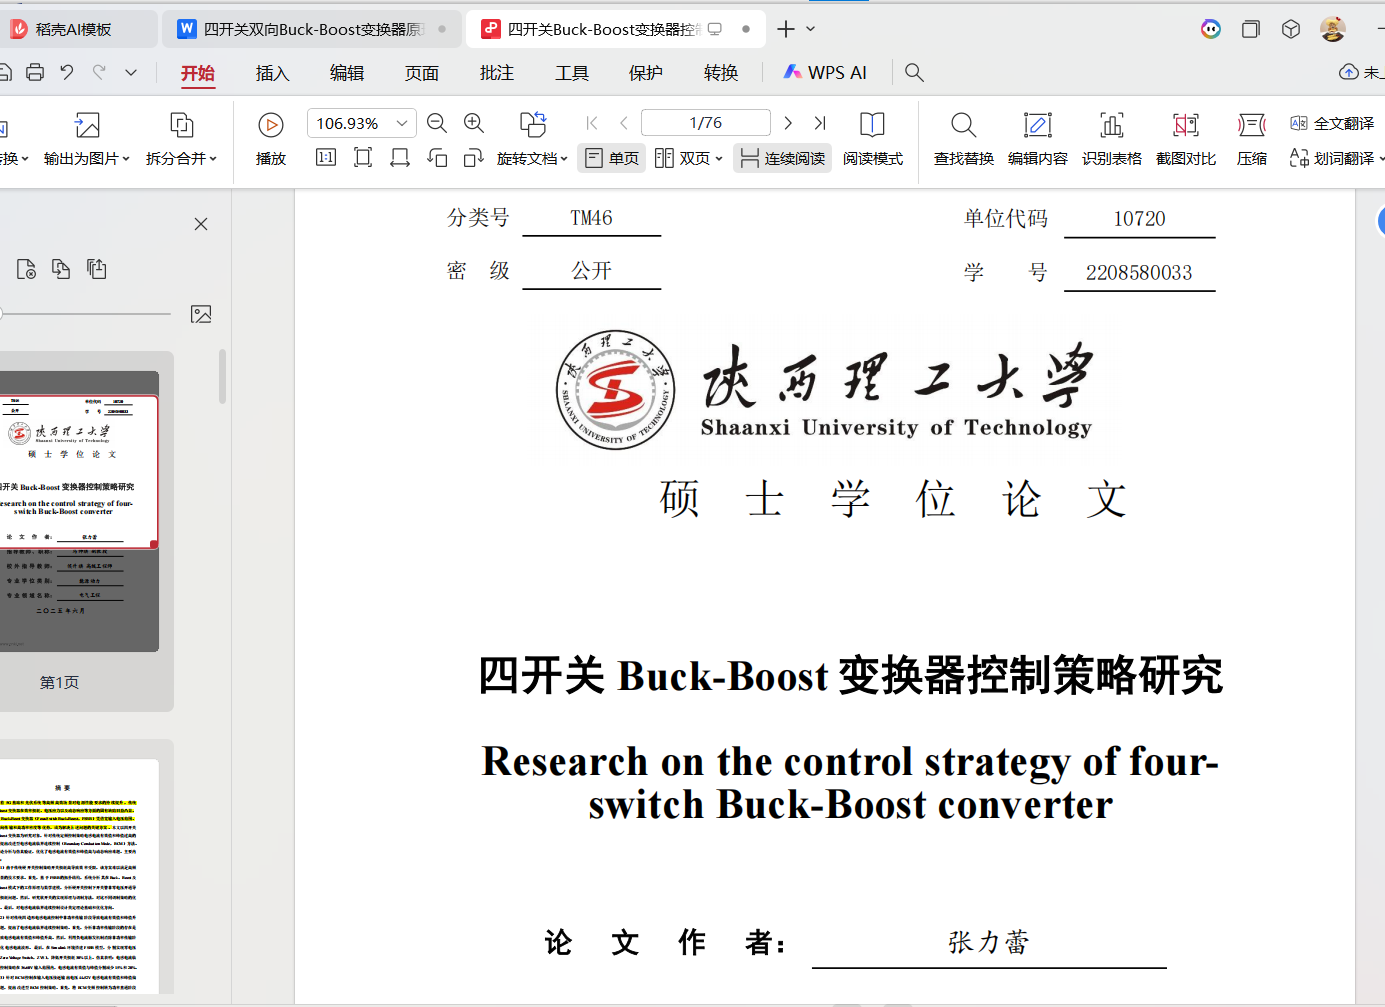Click the zoom in magnifier icon
Screen dimensions: 1385x1007
pyautogui.click(x=474, y=123)
